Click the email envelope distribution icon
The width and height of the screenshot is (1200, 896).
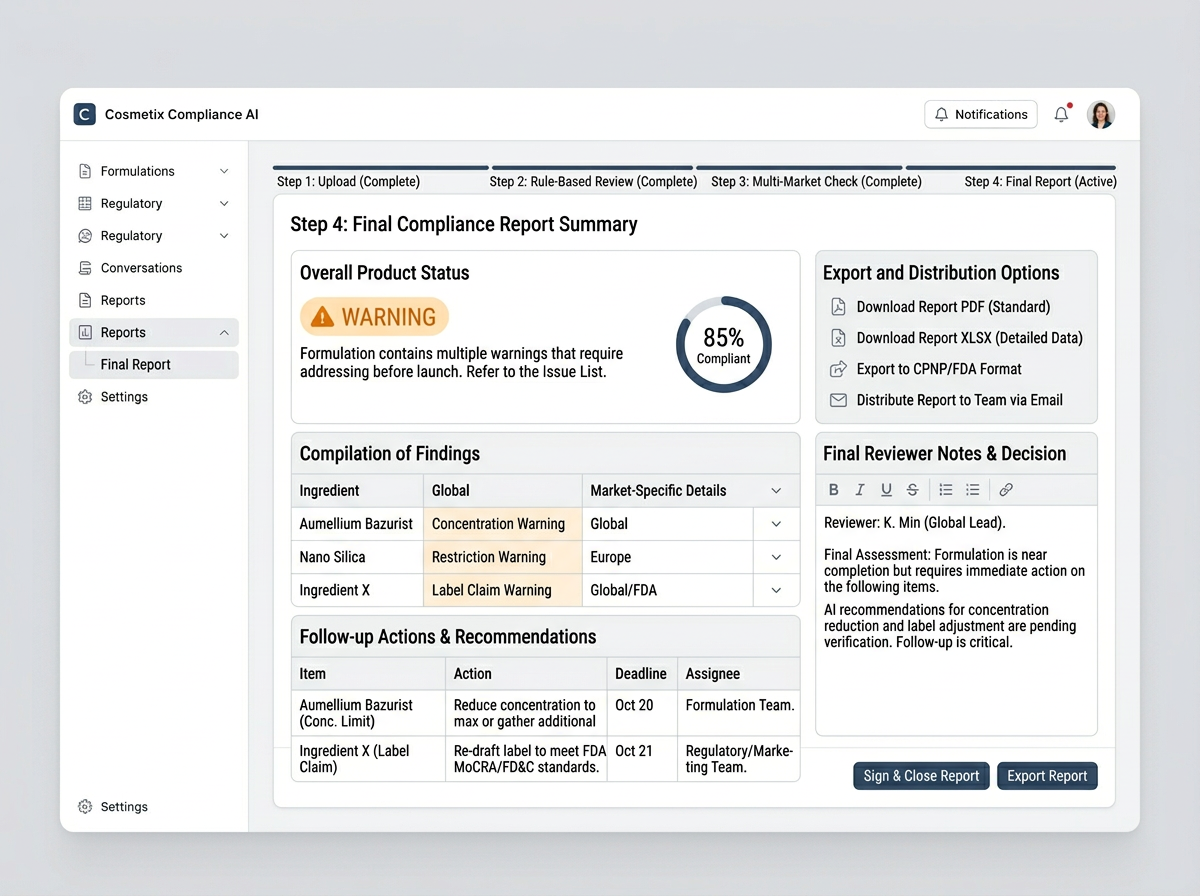tap(838, 400)
